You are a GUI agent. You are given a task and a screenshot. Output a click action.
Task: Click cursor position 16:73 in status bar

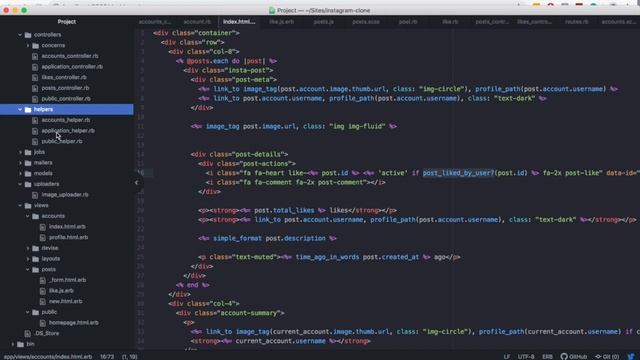107,356
